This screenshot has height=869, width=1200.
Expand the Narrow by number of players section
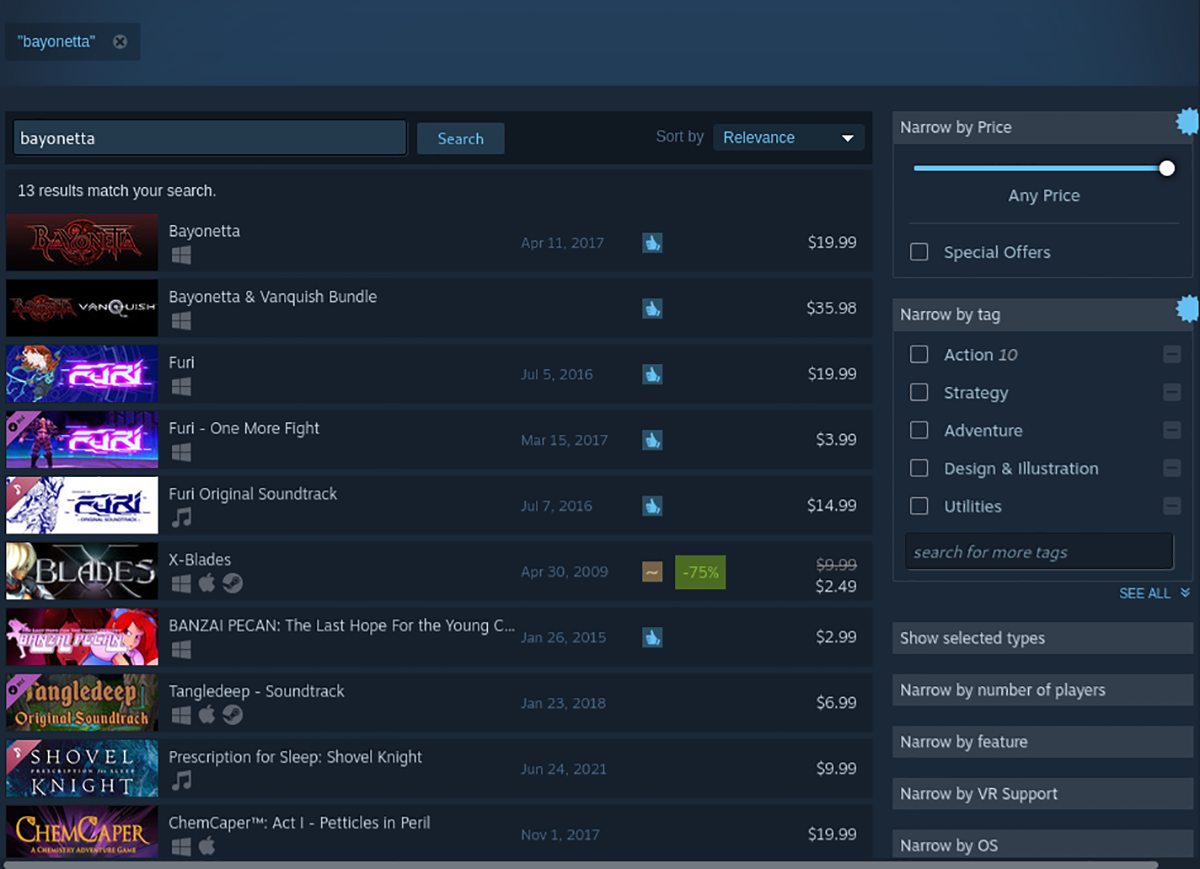click(x=1042, y=690)
